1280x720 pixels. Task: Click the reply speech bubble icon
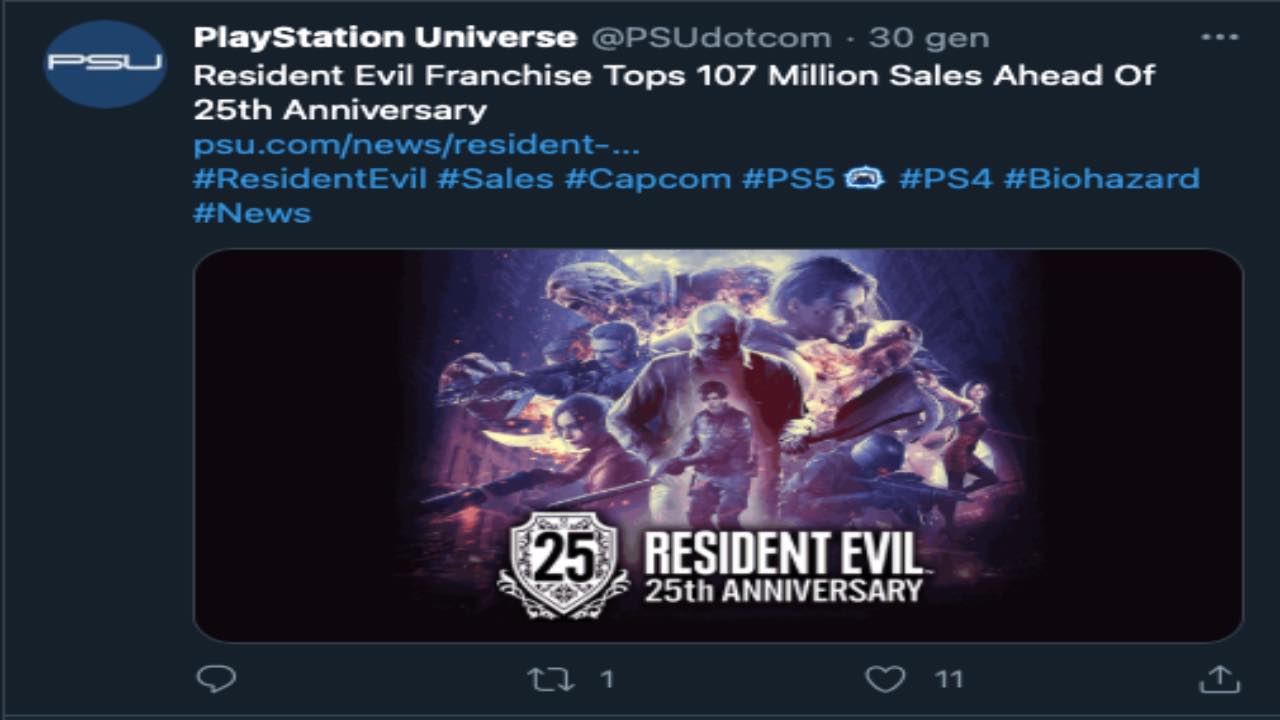point(215,679)
